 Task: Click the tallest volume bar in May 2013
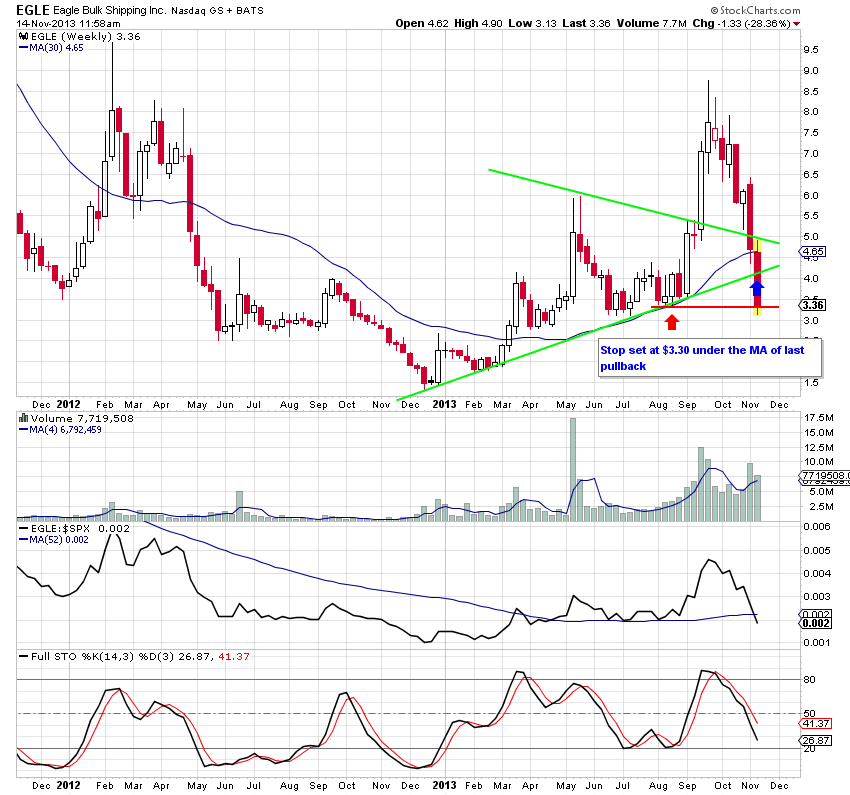(573, 469)
